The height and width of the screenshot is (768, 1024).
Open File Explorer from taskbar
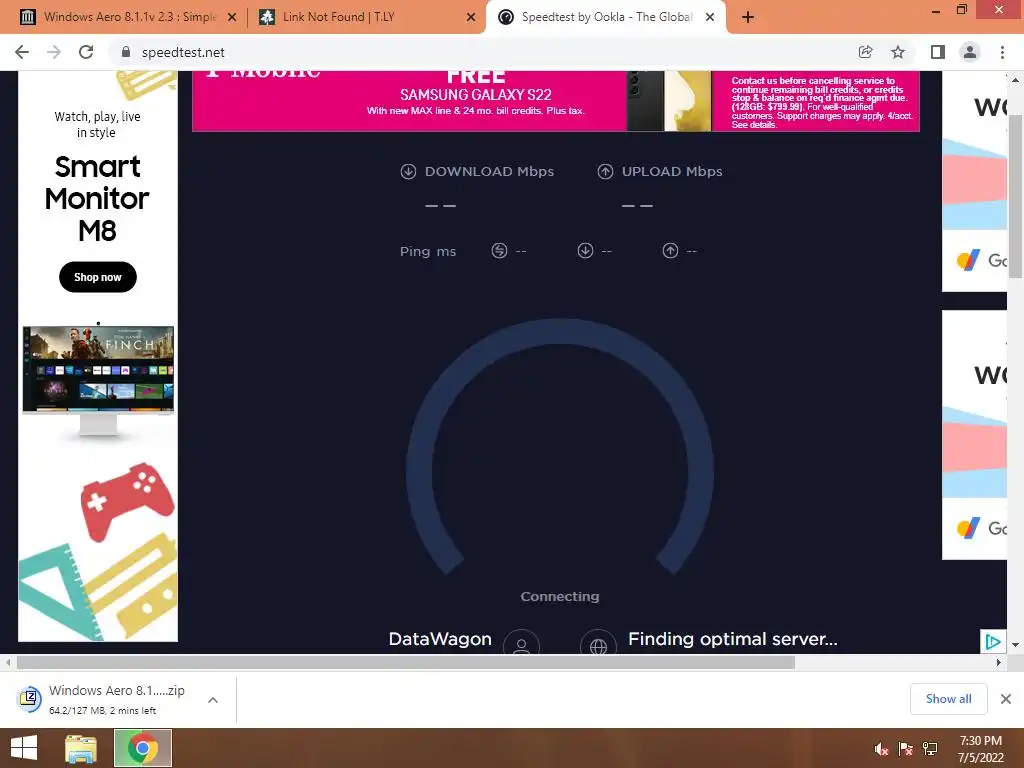[81, 748]
